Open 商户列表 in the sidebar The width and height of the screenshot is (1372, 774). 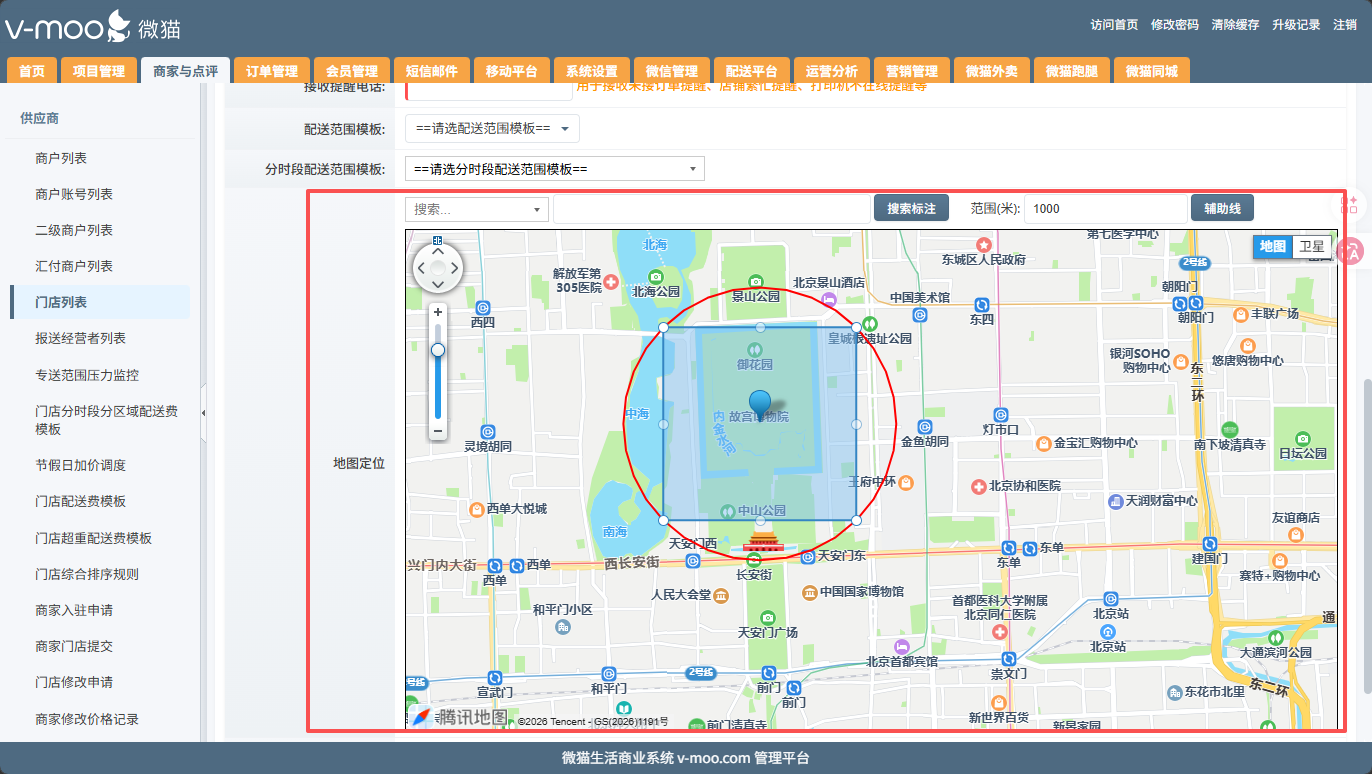(61, 158)
